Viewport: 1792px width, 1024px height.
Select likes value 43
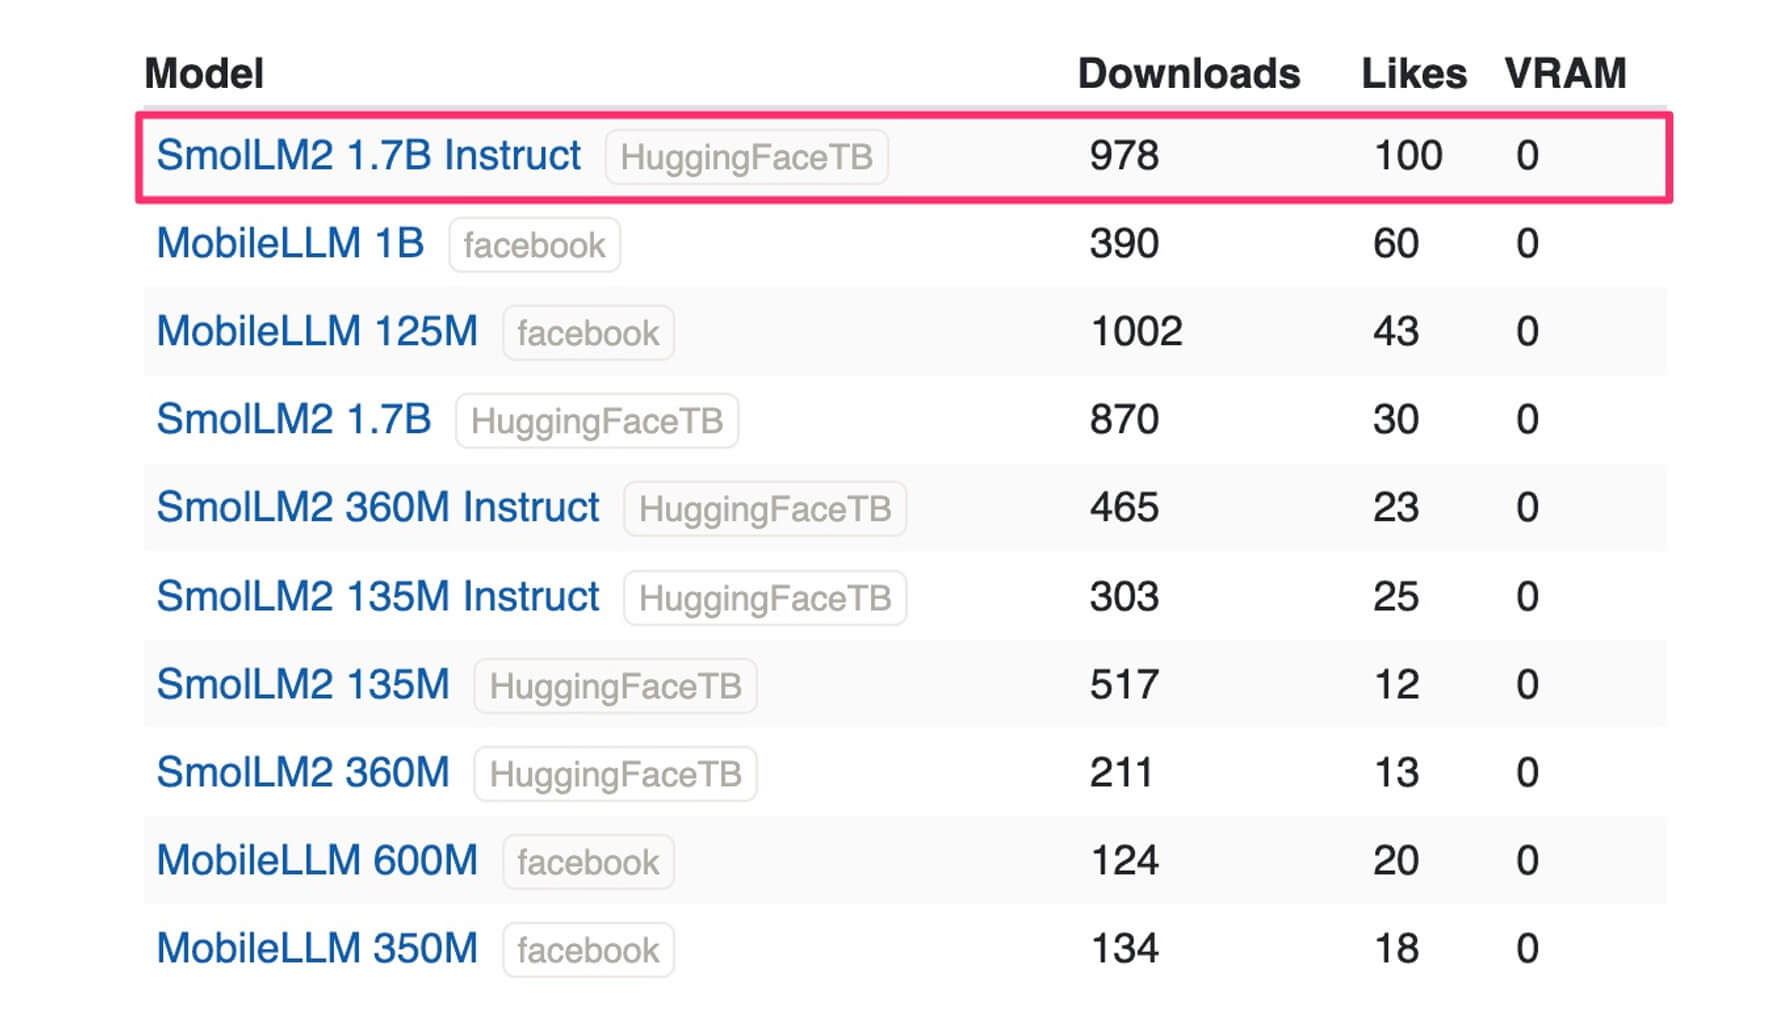1396,332
